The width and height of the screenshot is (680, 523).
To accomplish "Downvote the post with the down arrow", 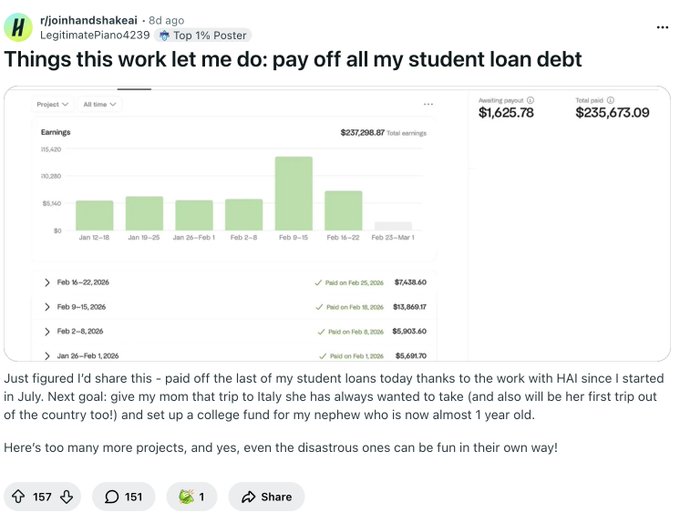I will click(x=68, y=496).
